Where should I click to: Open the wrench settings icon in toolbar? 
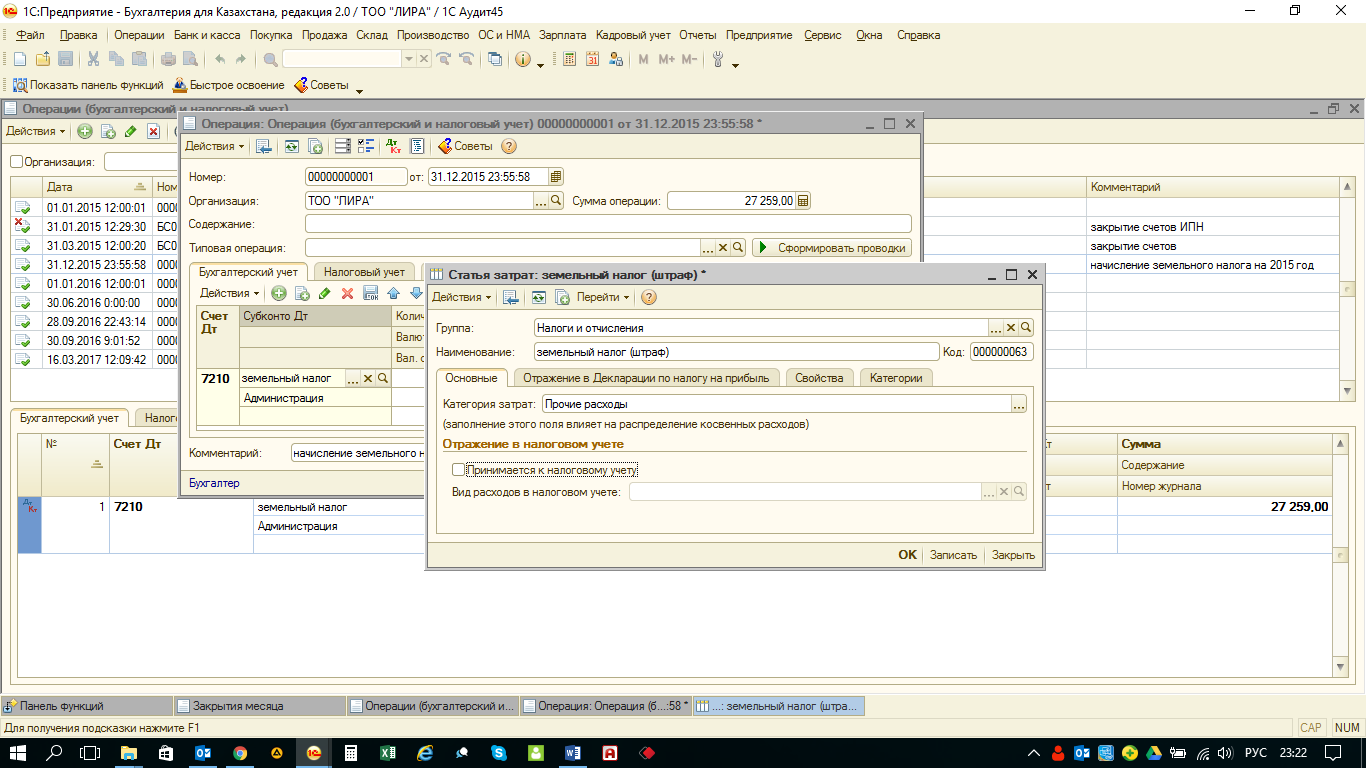(718, 59)
